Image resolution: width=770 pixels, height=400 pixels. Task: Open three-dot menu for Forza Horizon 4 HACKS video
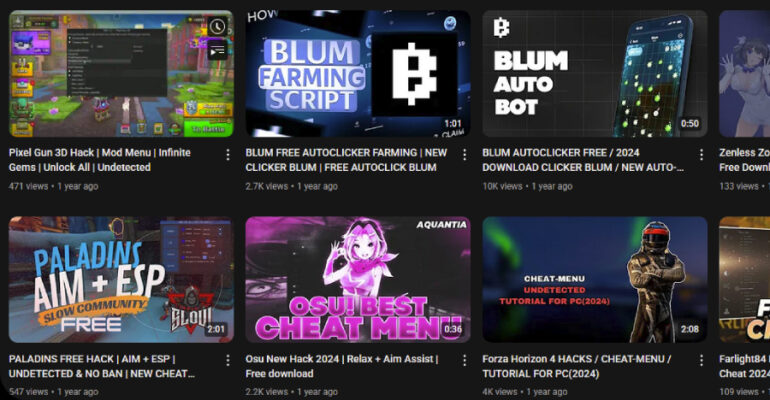[x=701, y=361]
